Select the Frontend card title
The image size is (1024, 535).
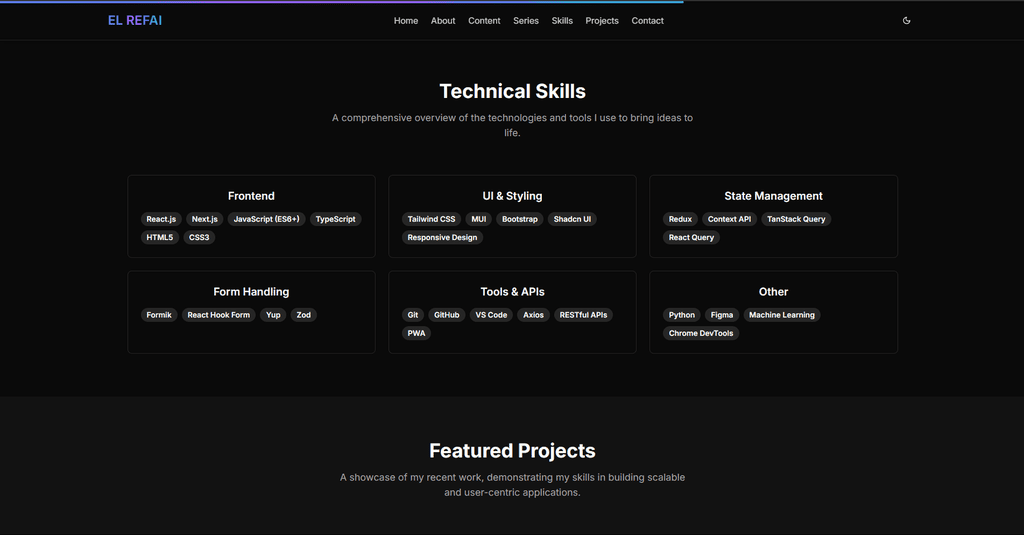point(251,196)
